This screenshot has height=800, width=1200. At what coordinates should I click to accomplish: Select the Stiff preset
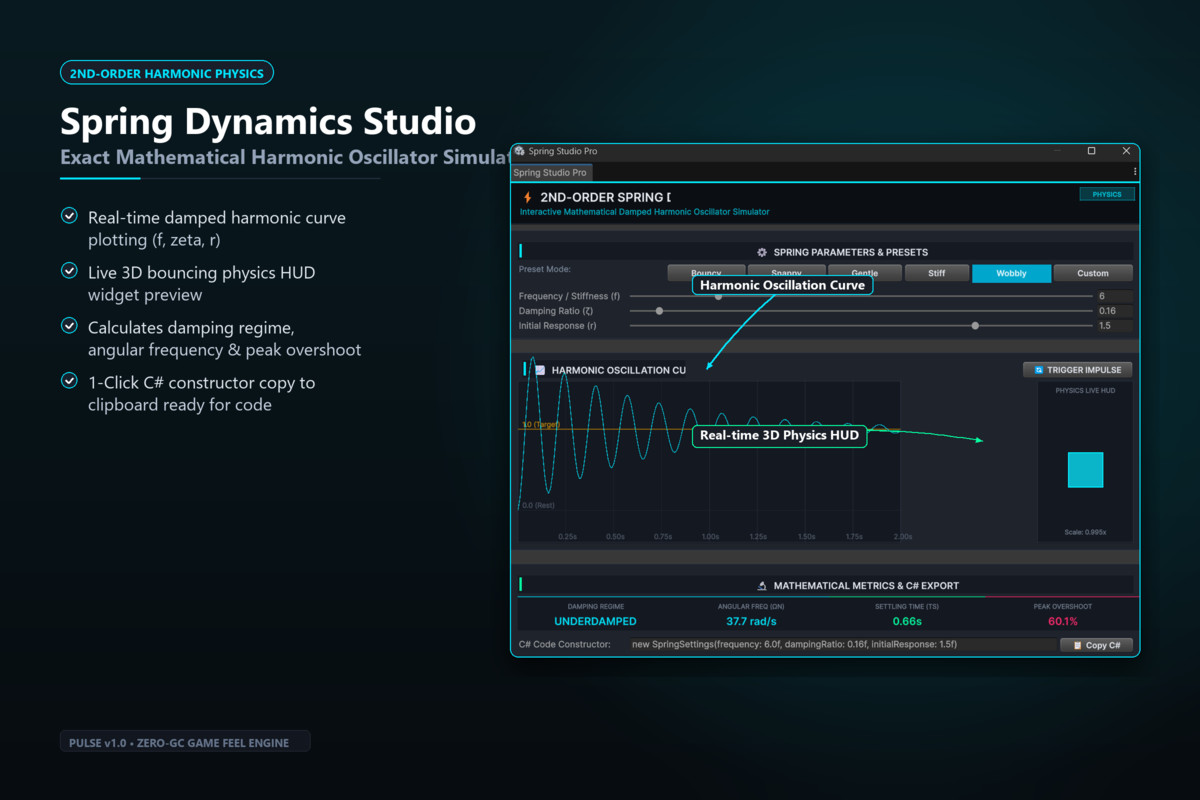tap(937, 273)
